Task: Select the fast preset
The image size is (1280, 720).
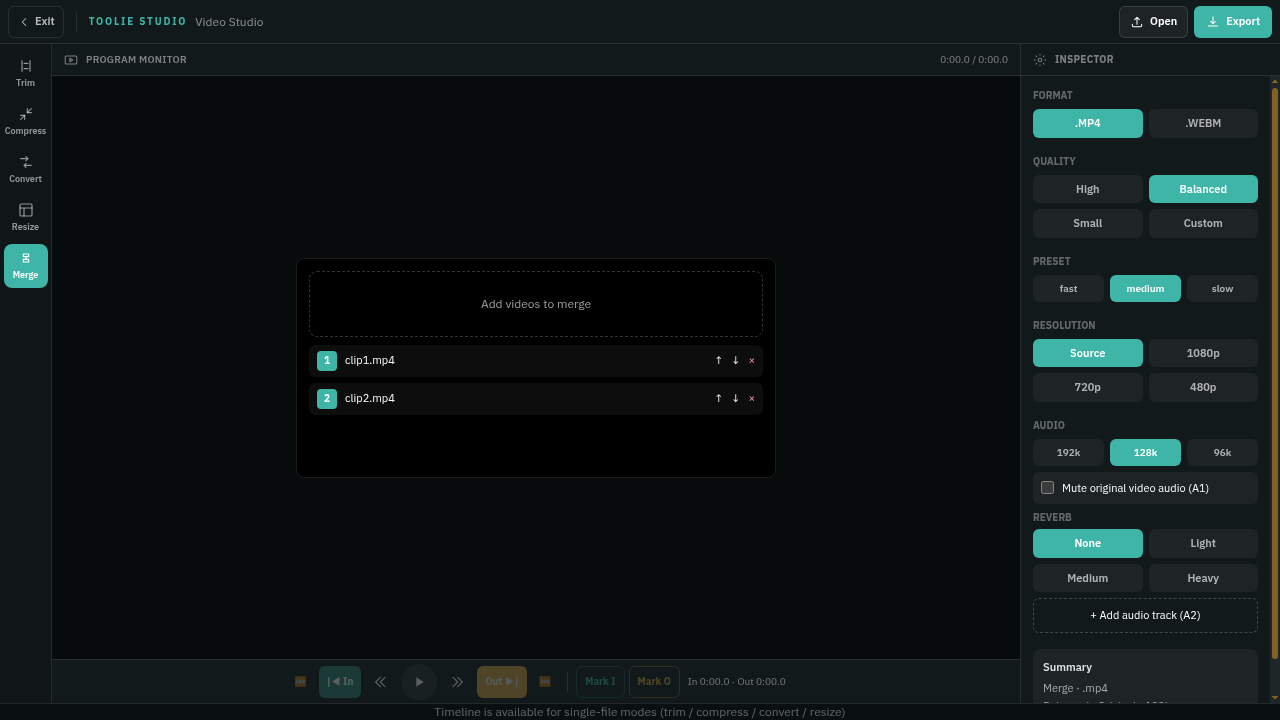Action: tap(1068, 288)
